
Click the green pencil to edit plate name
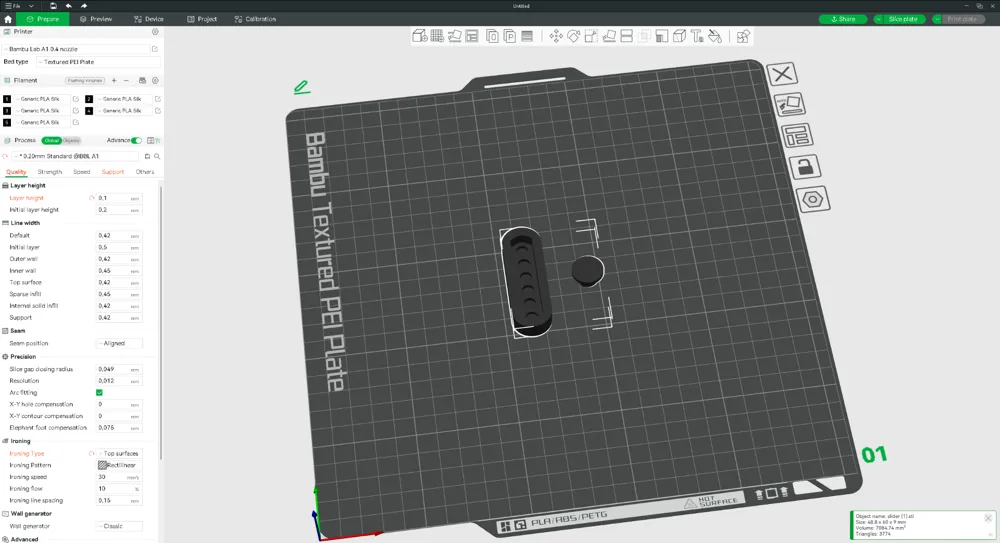point(302,87)
